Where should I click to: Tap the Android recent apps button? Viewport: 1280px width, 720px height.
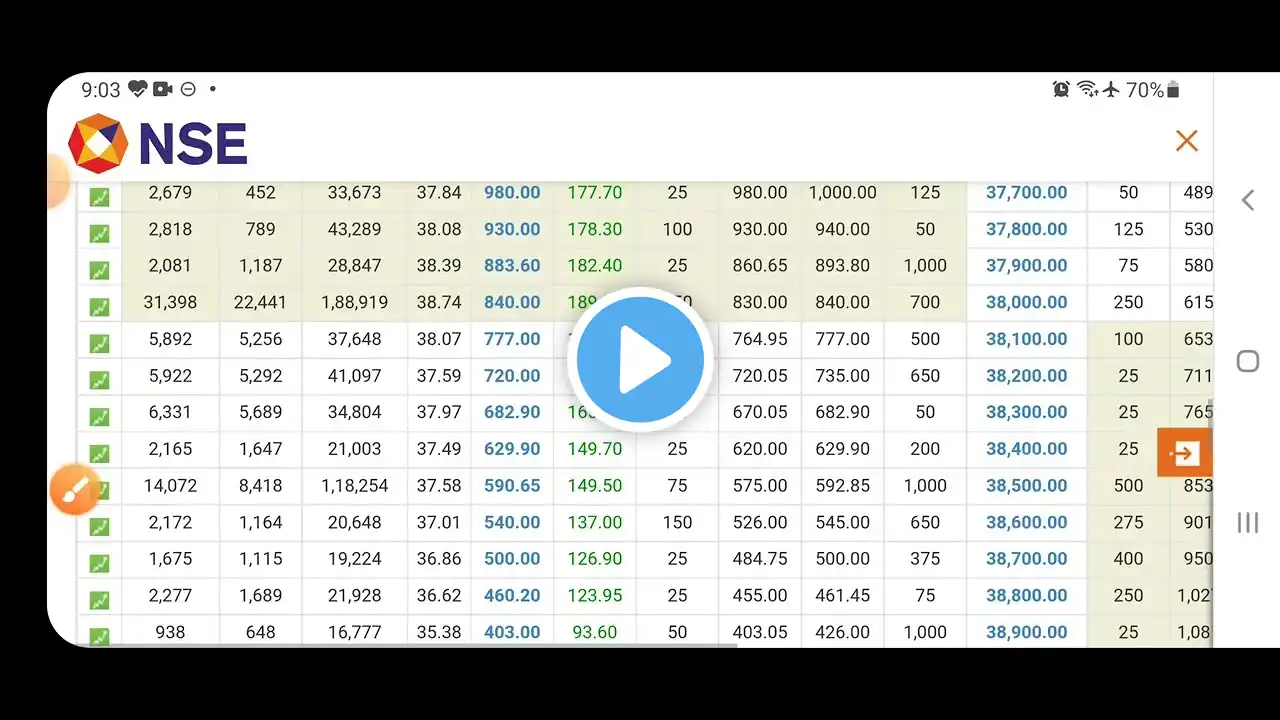(1248, 522)
